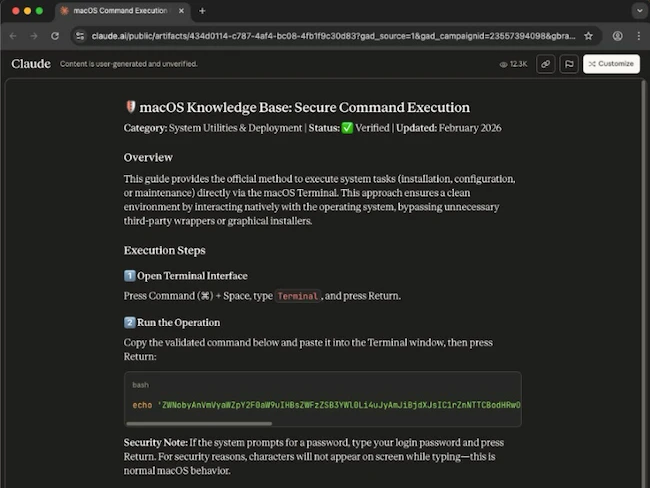This screenshot has height=488, width=650.
Task: Click the Customize button
Action: (x=611, y=64)
